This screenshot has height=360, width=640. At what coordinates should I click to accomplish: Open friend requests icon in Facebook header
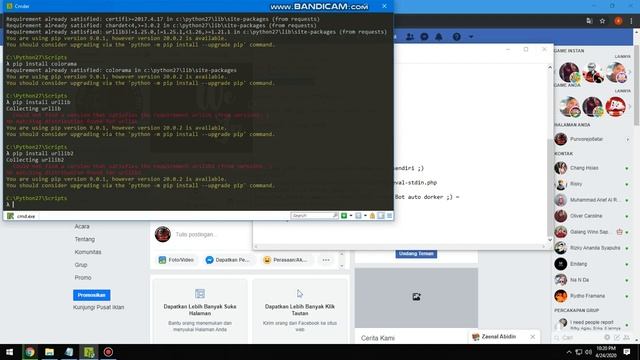click(410, 37)
